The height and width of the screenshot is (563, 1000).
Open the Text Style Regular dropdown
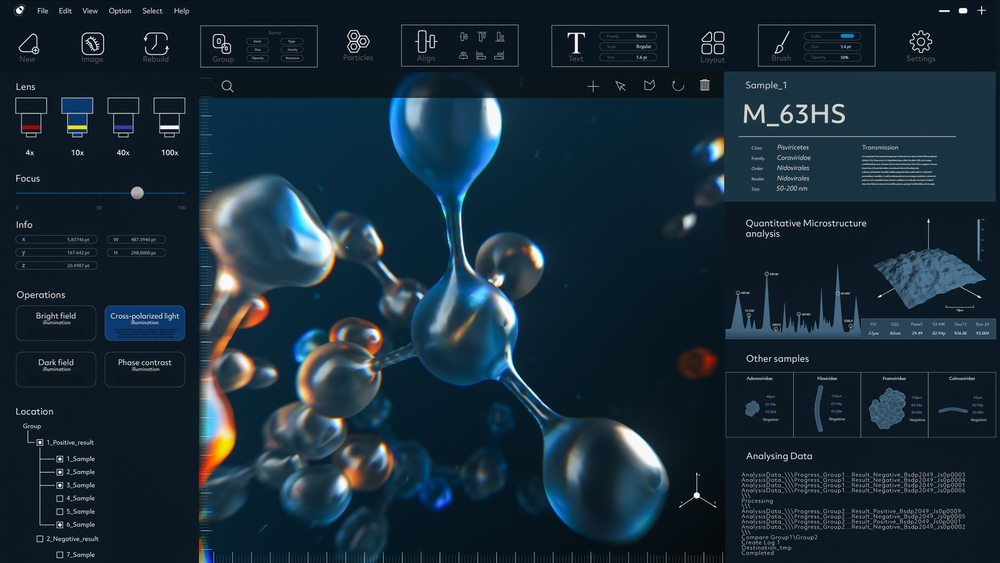tap(628, 47)
